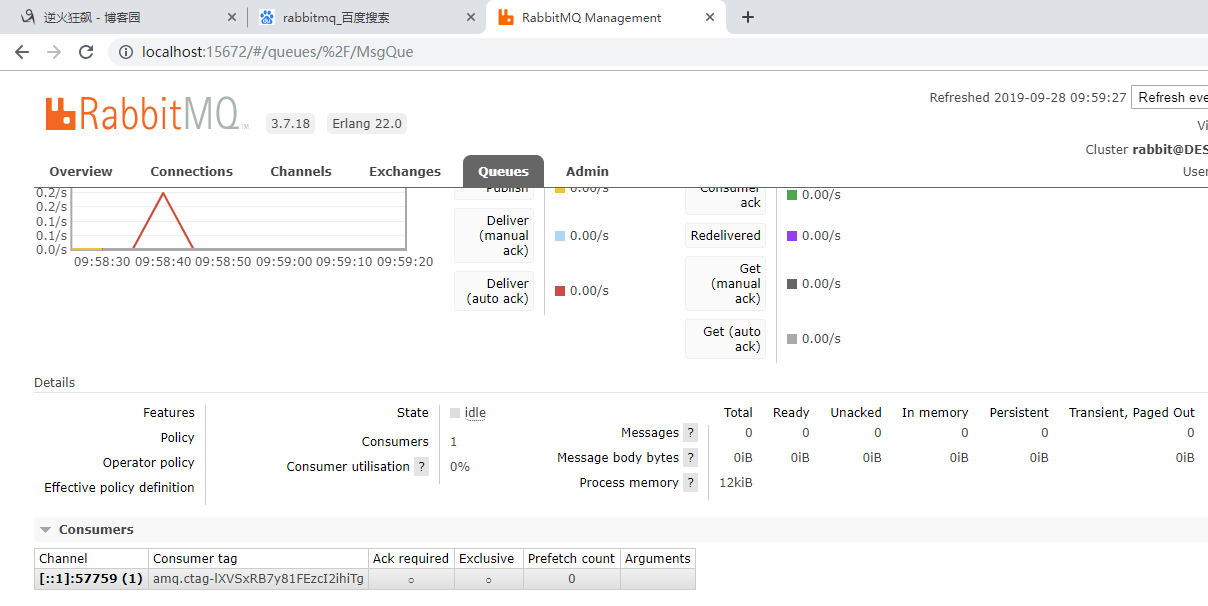Viewport: 1208px width, 606px height.
Task: Switch to the 逆火狂飙 - 博客园 tab
Action: [124, 17]
